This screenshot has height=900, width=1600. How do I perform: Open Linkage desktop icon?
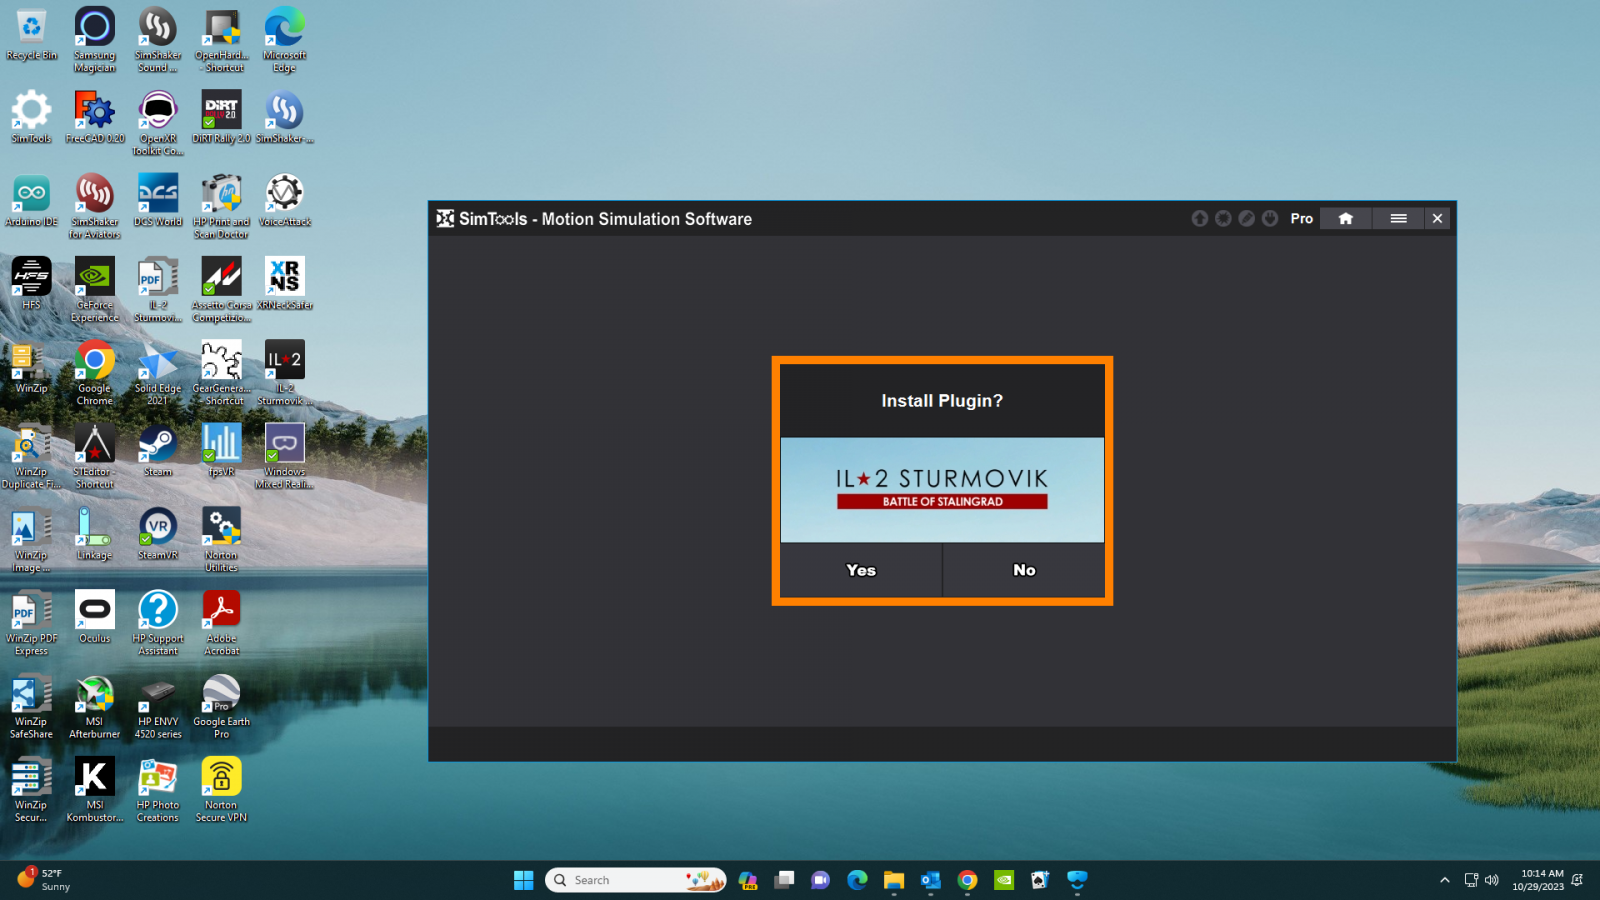click(x=95, y=534)
